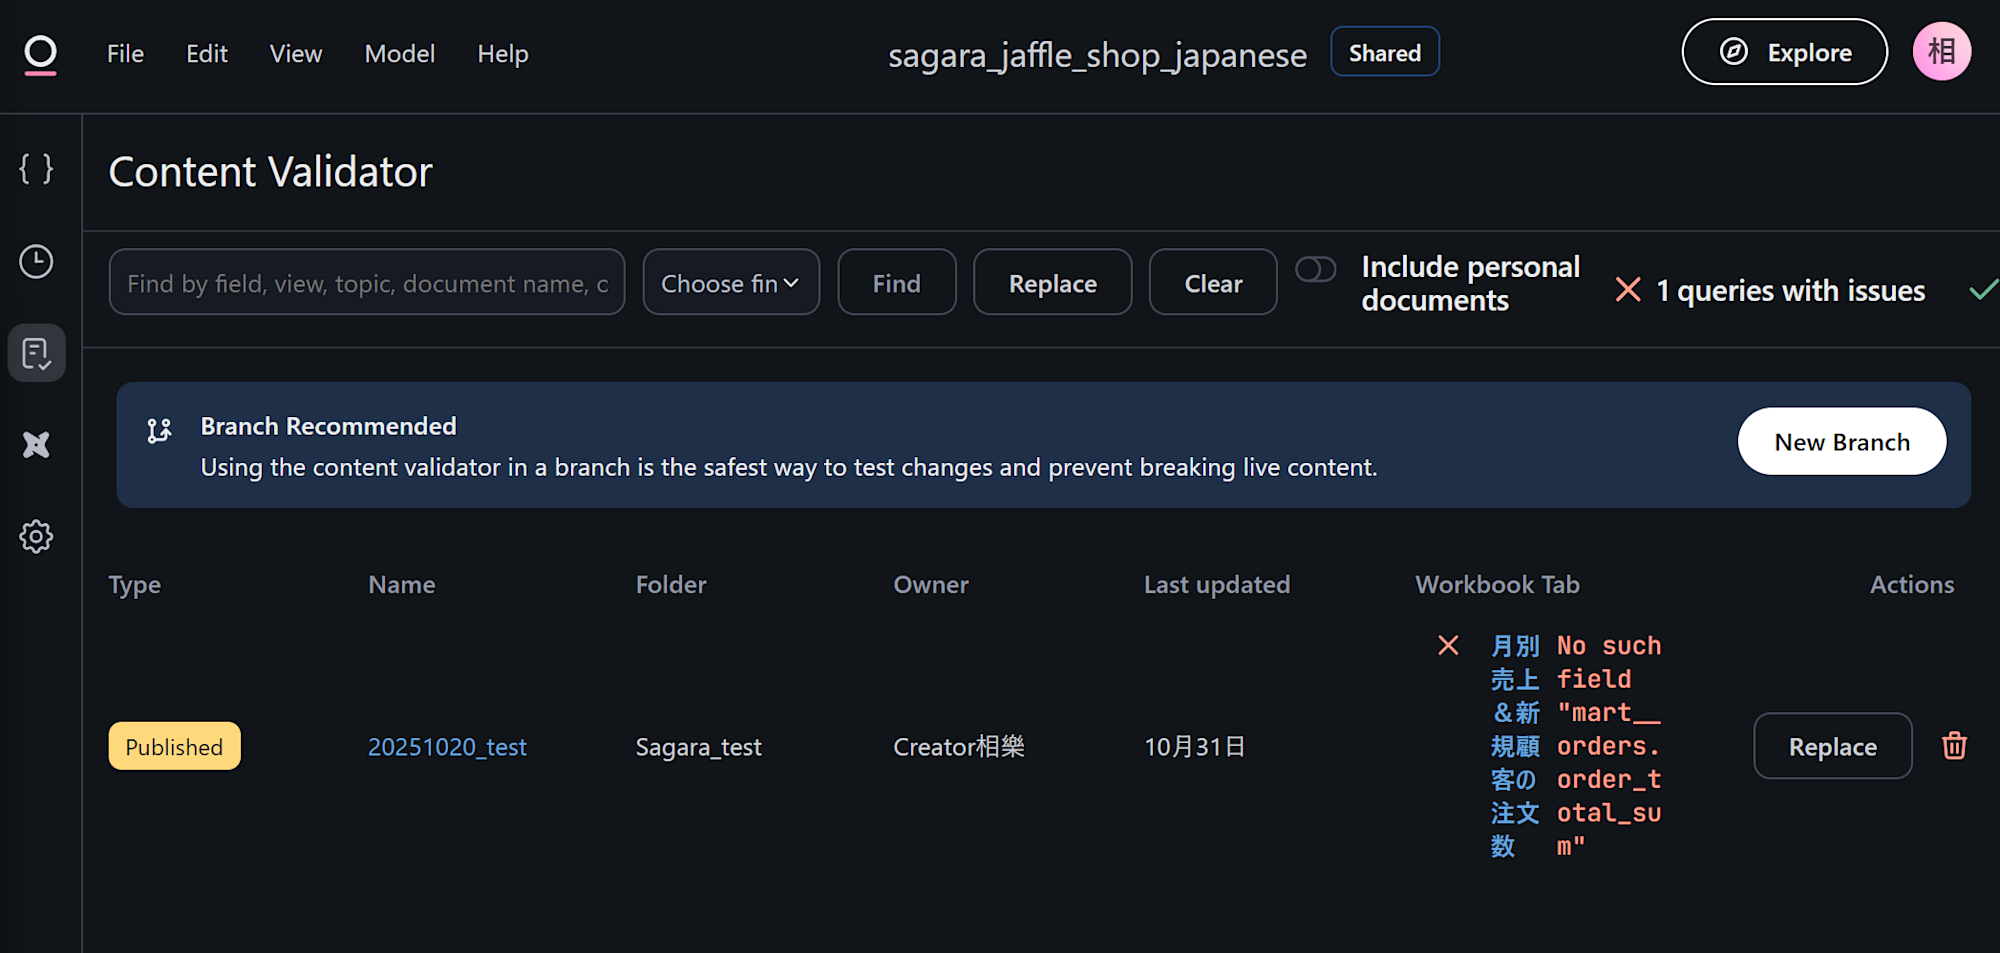Focus the Find by field search input
This screenshot has width=2000, height=953.
click(x=367, y=283)
